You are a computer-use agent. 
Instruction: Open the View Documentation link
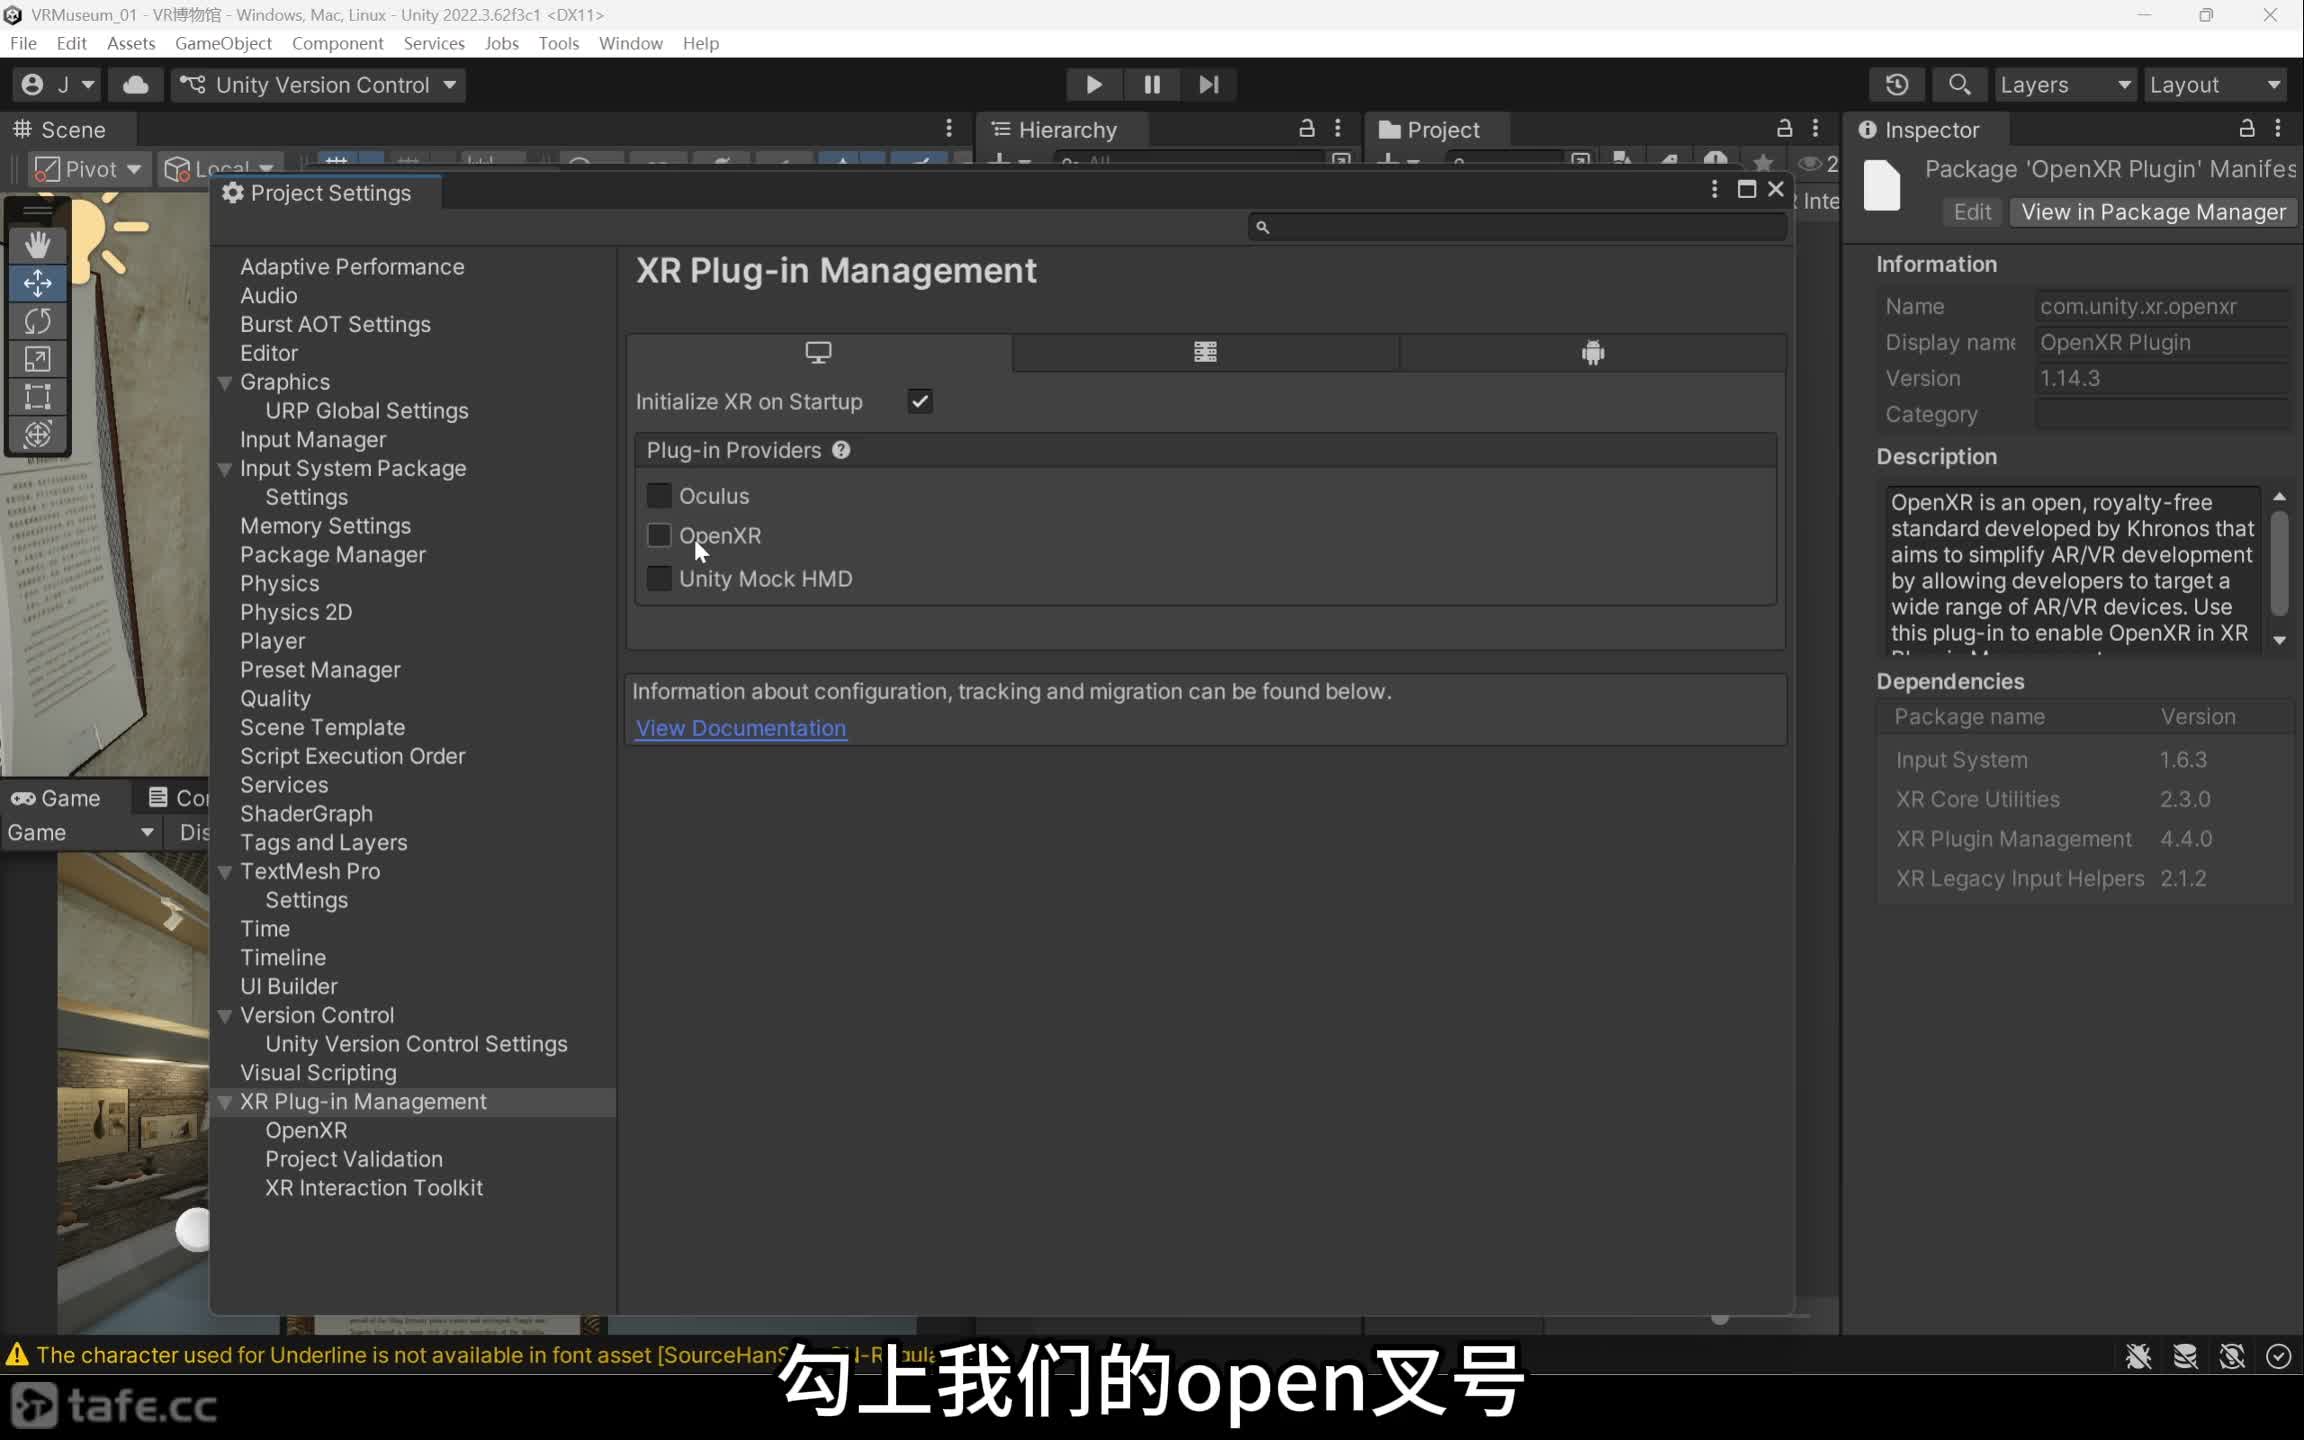[741, 729]
